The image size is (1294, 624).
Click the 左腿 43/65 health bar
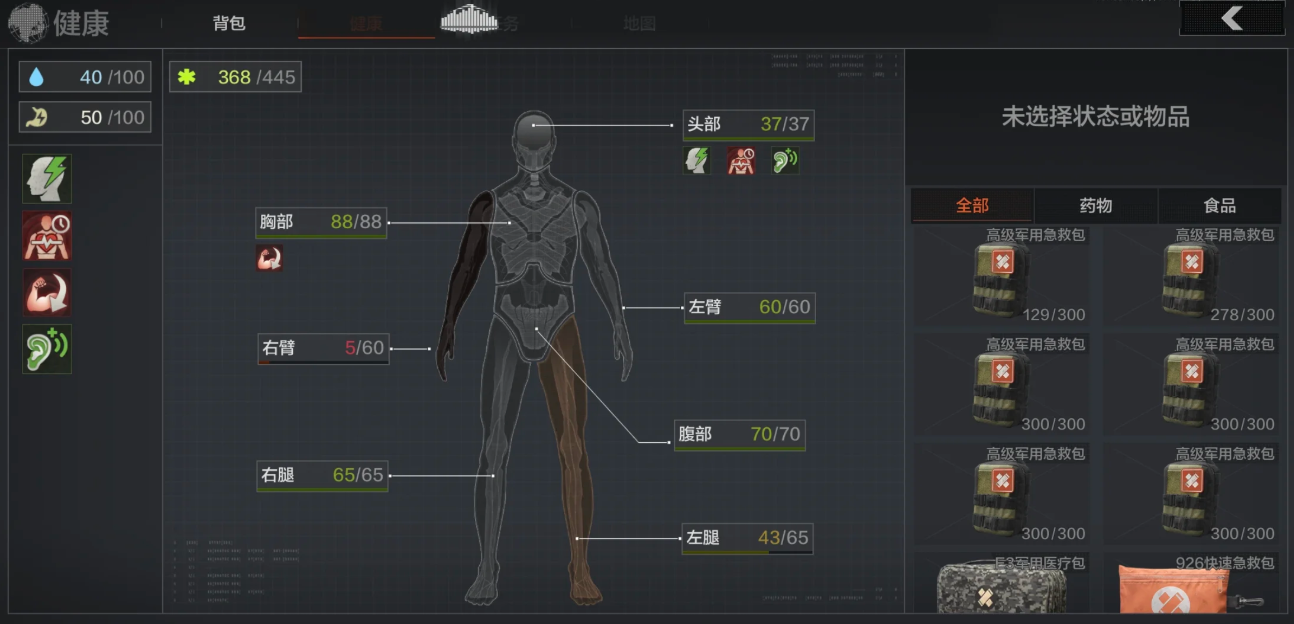pyautogui.click(x=746, y=538)
